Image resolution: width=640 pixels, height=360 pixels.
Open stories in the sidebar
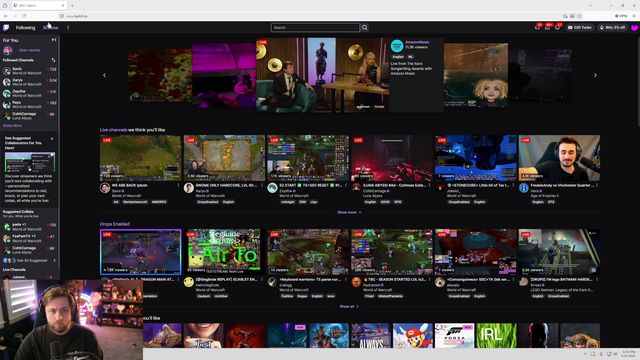[x=29, y=50]
